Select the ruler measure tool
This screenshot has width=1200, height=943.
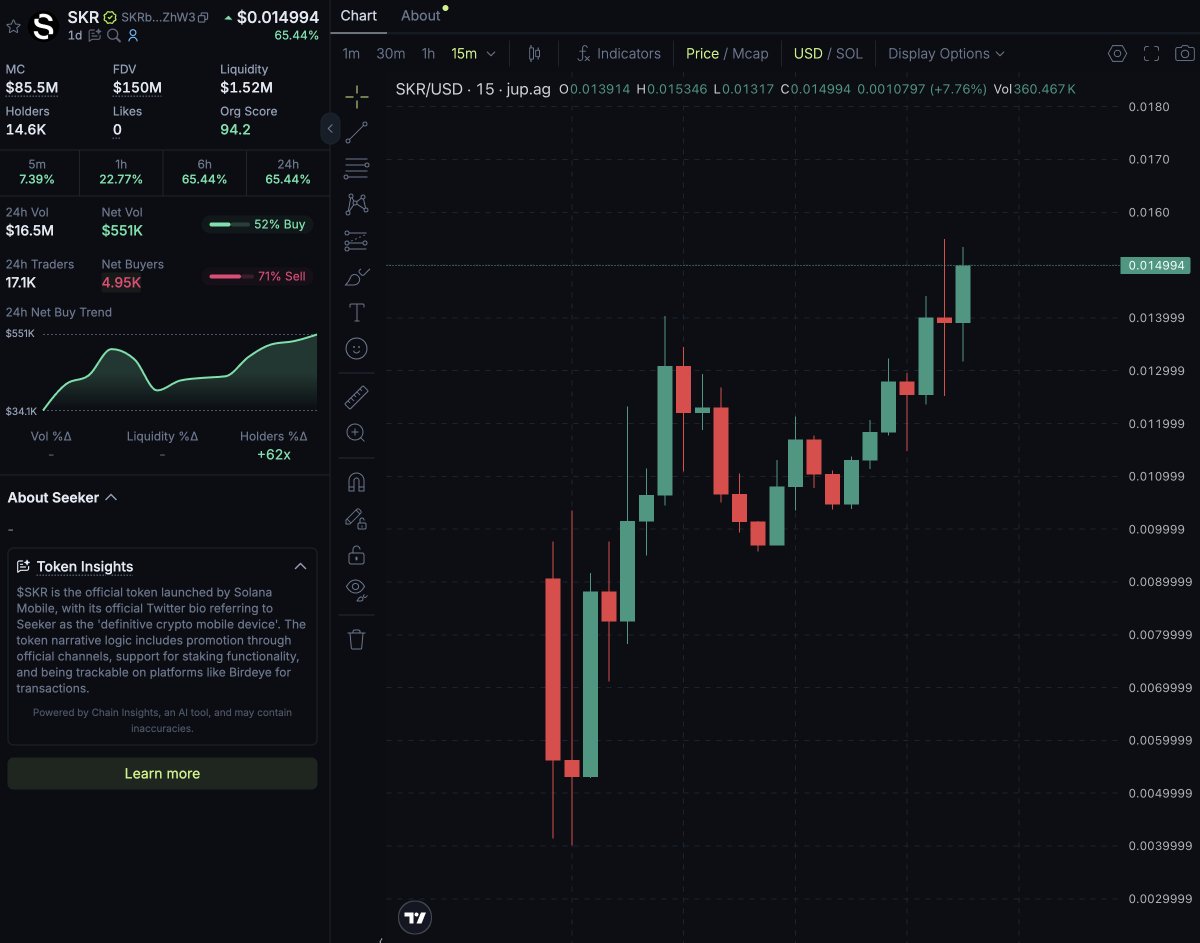(x=357, y=398)
